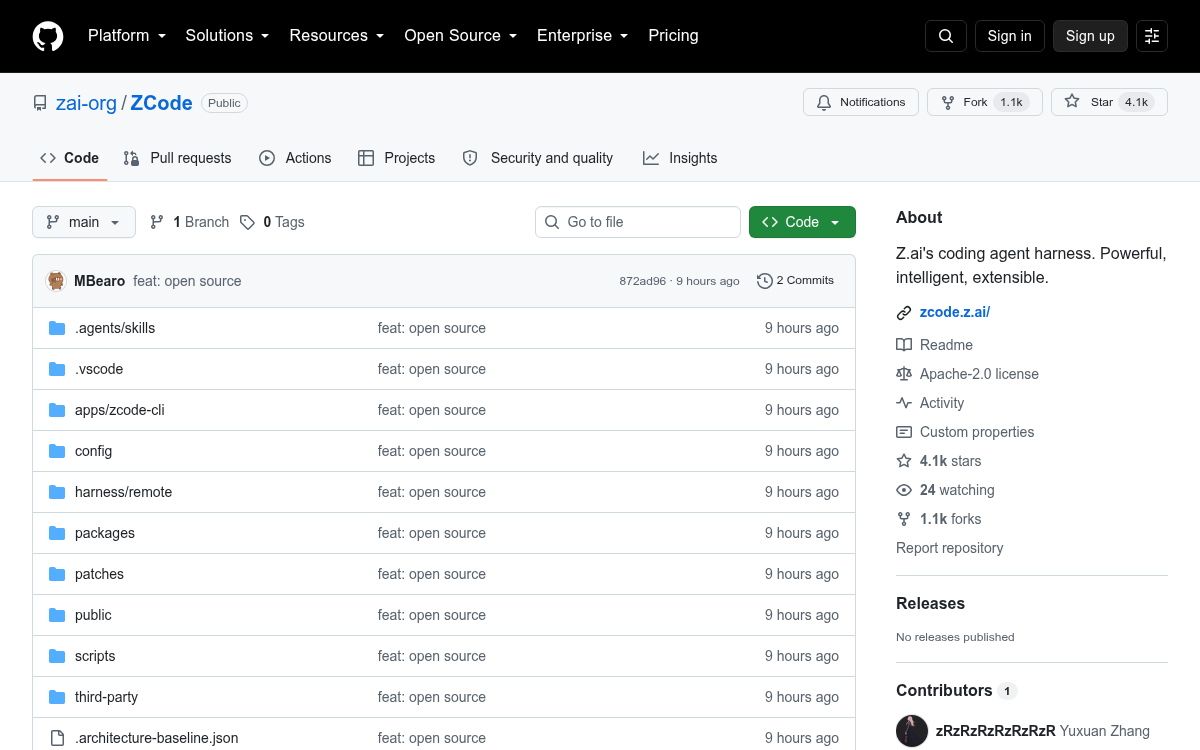Switch to the Pull requests tab

pos(177,158)
